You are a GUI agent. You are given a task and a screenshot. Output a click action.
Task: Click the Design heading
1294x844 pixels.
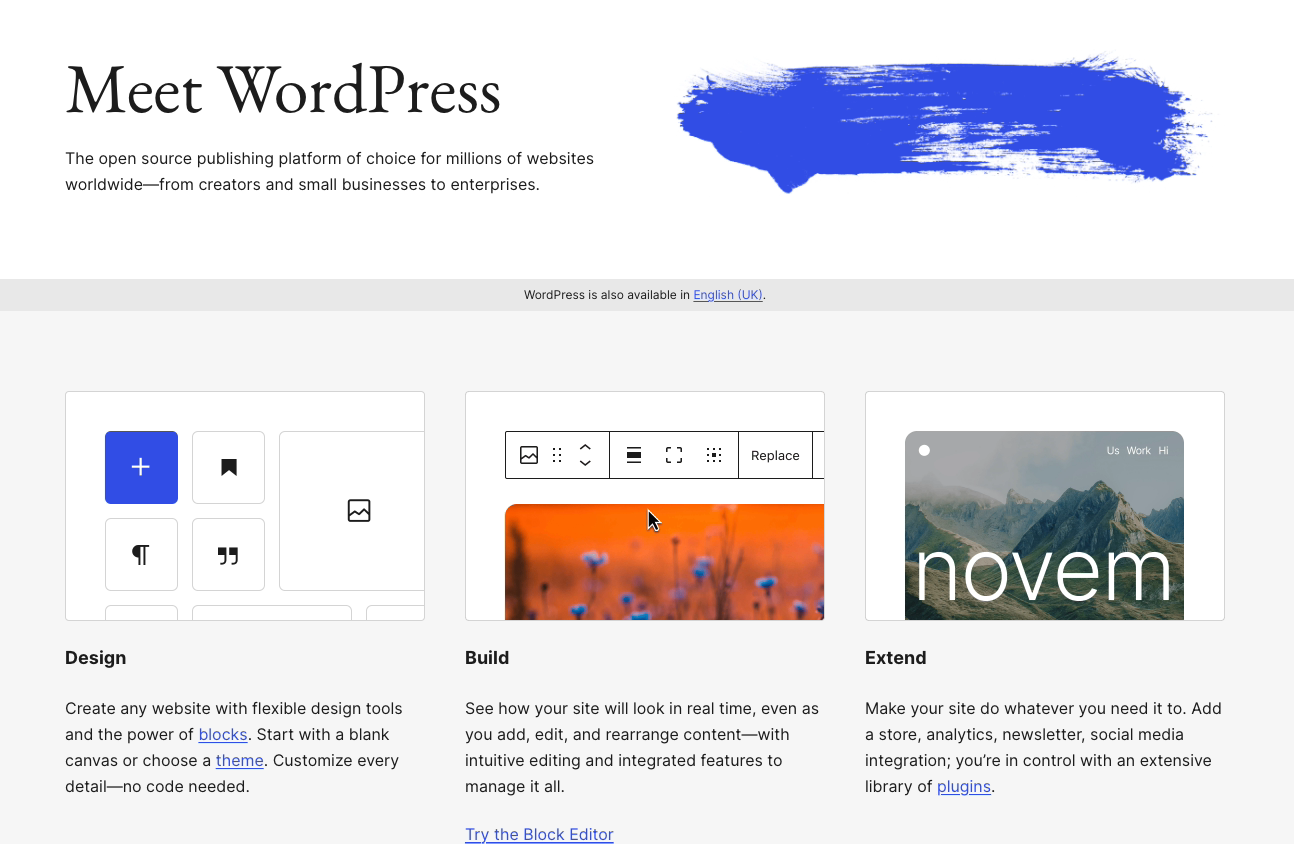96,658
